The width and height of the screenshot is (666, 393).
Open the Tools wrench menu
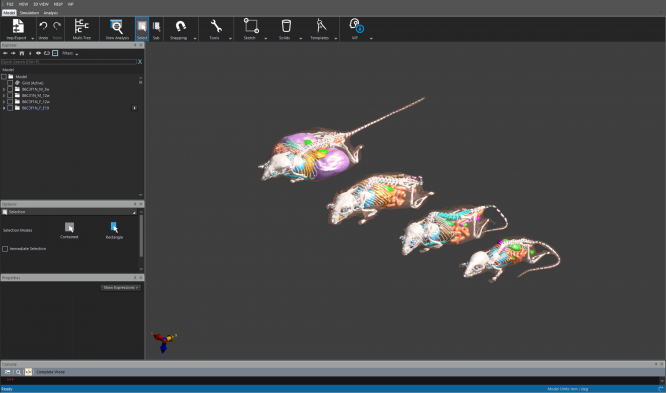[216, 26]
